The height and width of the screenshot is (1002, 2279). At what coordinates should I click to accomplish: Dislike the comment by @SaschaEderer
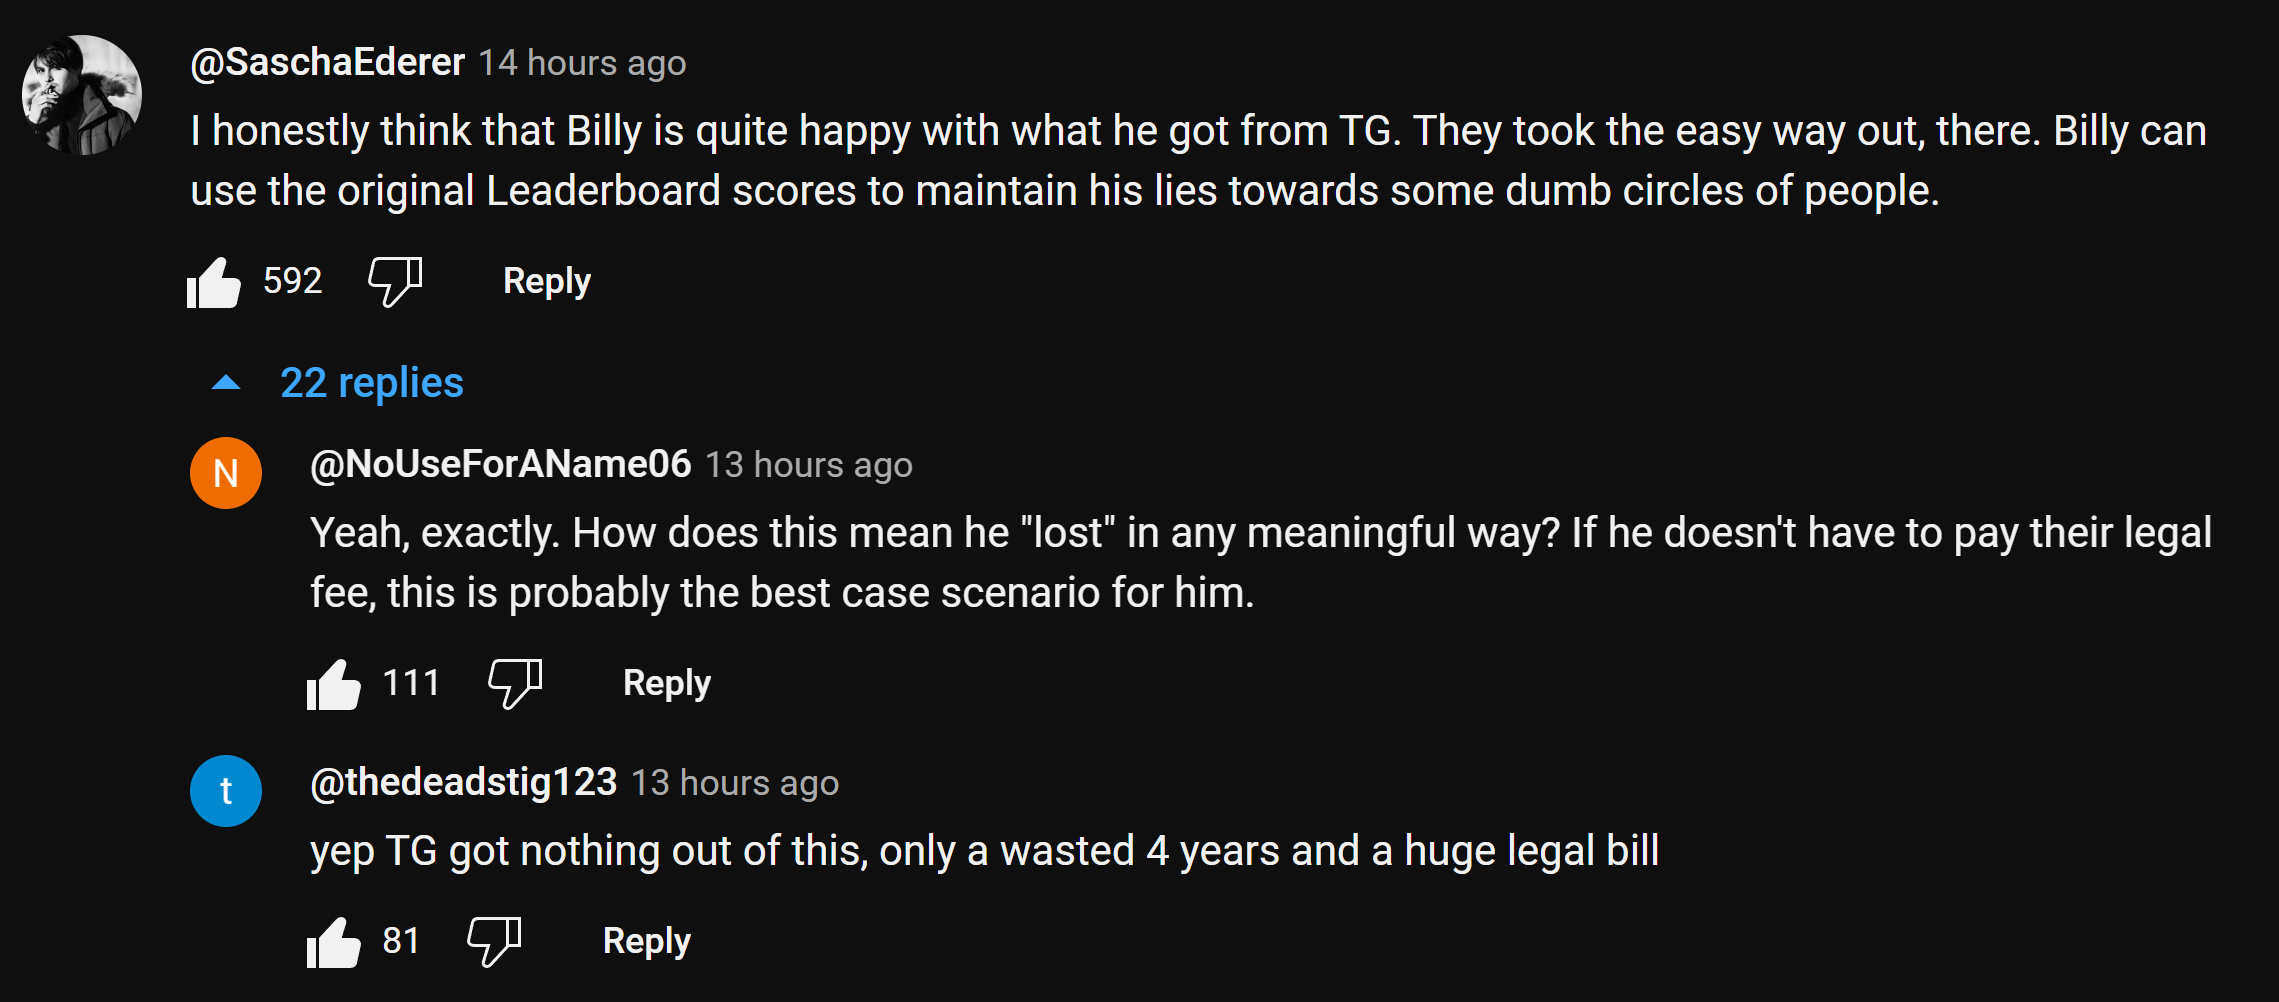[x=395, y=281]
